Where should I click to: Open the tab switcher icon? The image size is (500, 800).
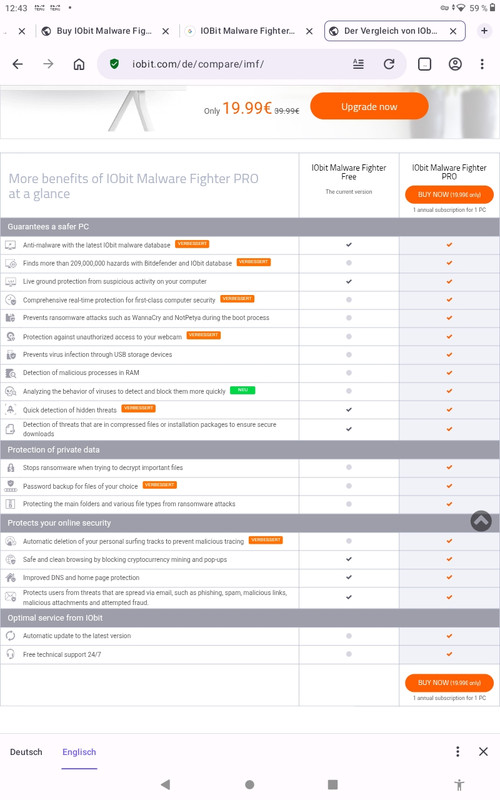click(424, 64)
